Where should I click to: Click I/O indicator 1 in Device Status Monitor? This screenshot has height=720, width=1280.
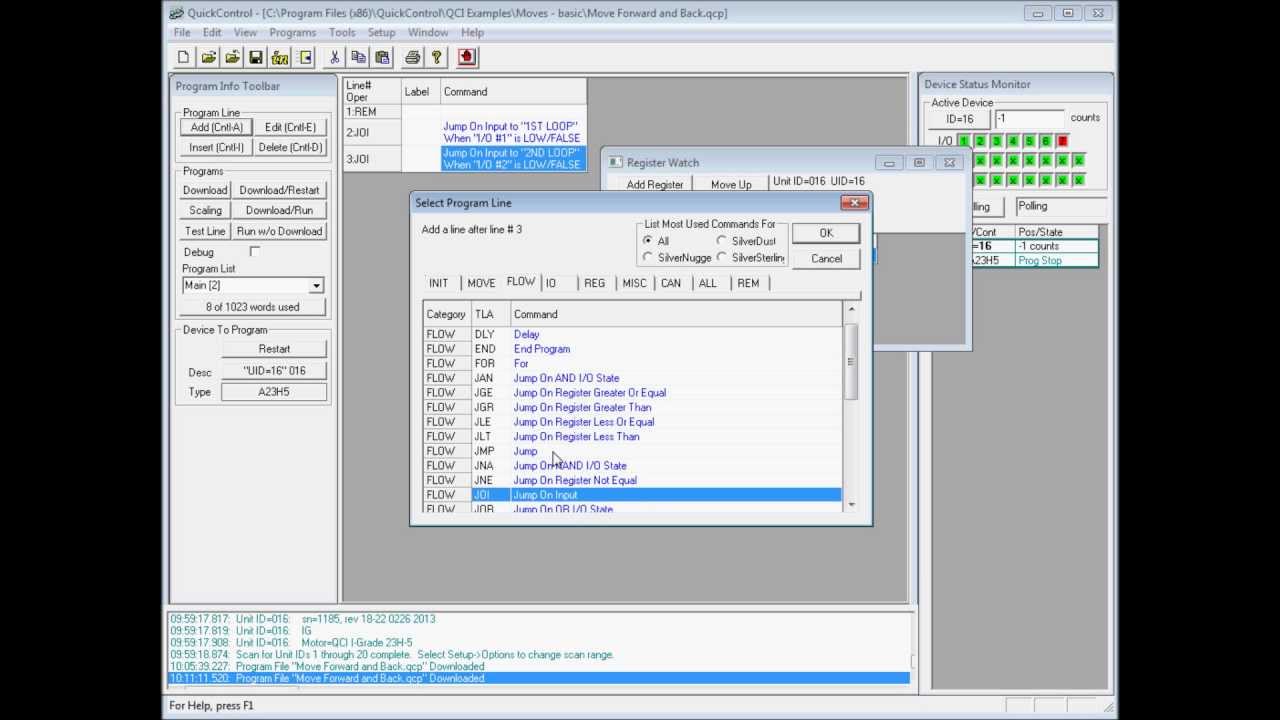click(964, 141)
